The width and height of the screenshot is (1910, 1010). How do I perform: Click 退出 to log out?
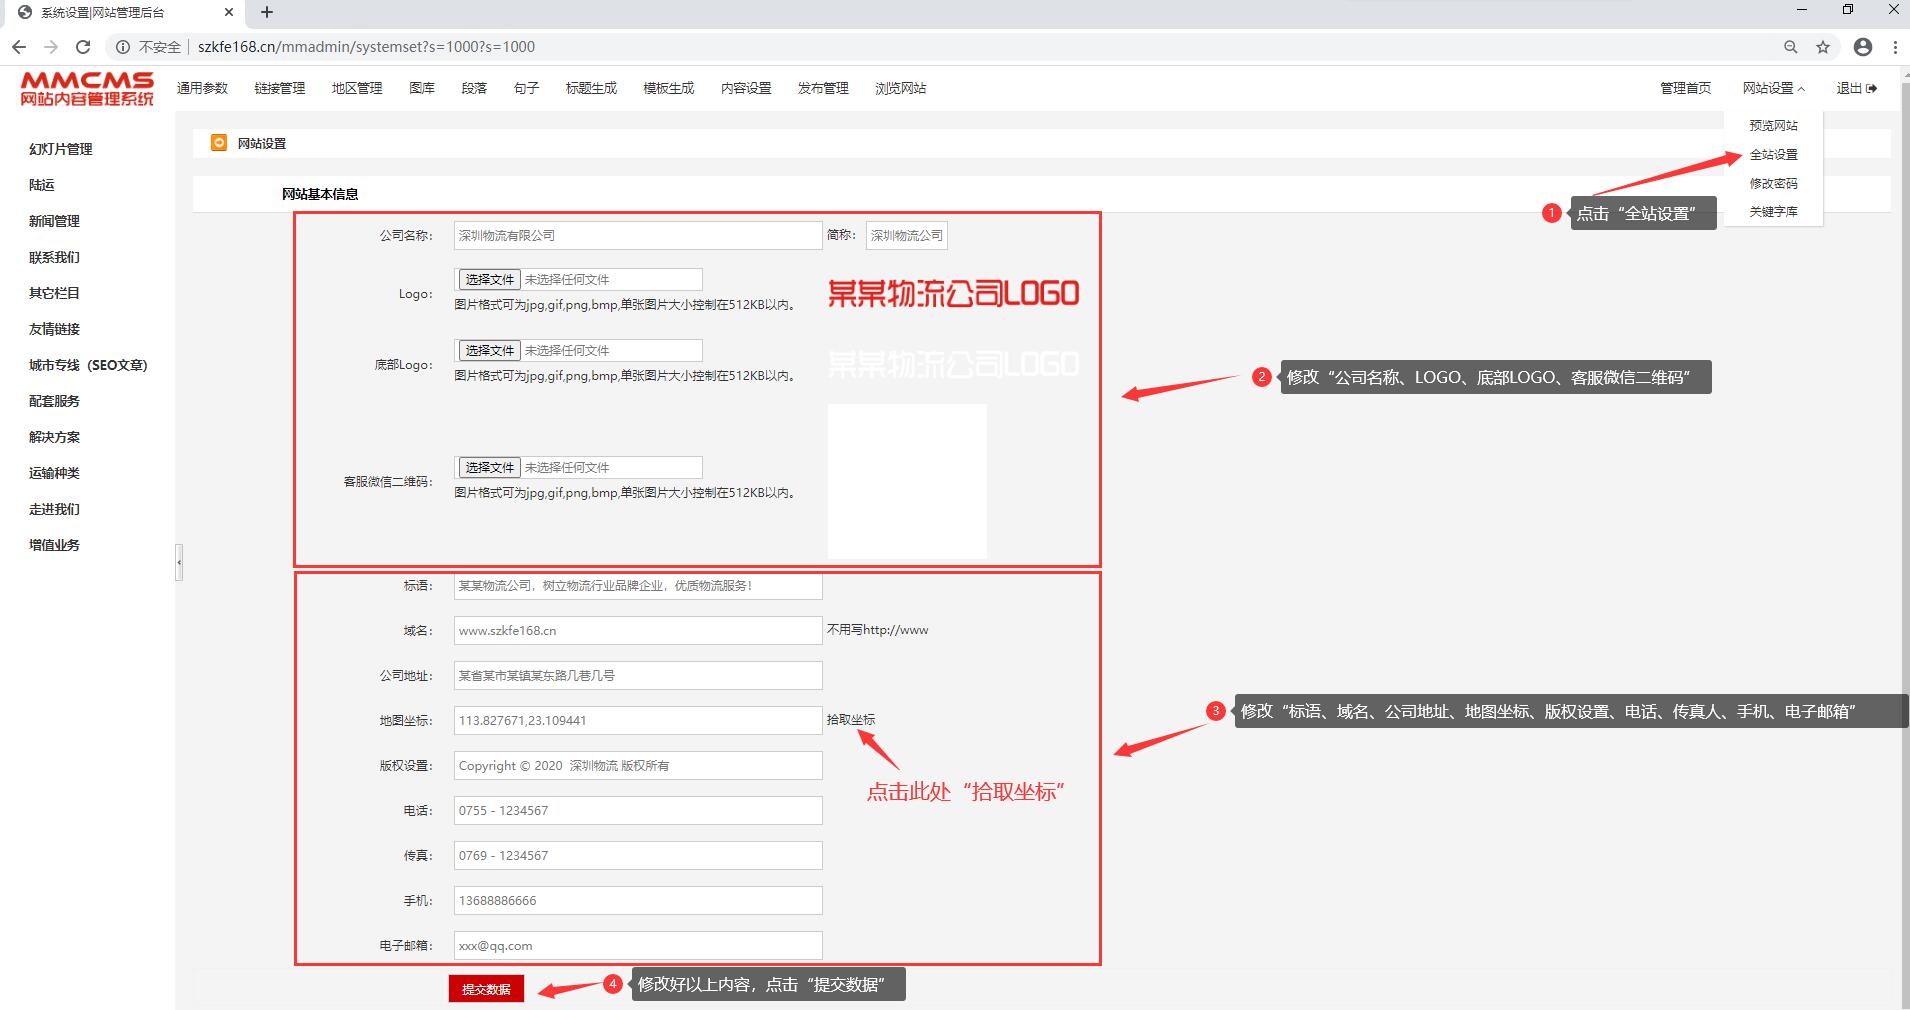pos(1855,88)
